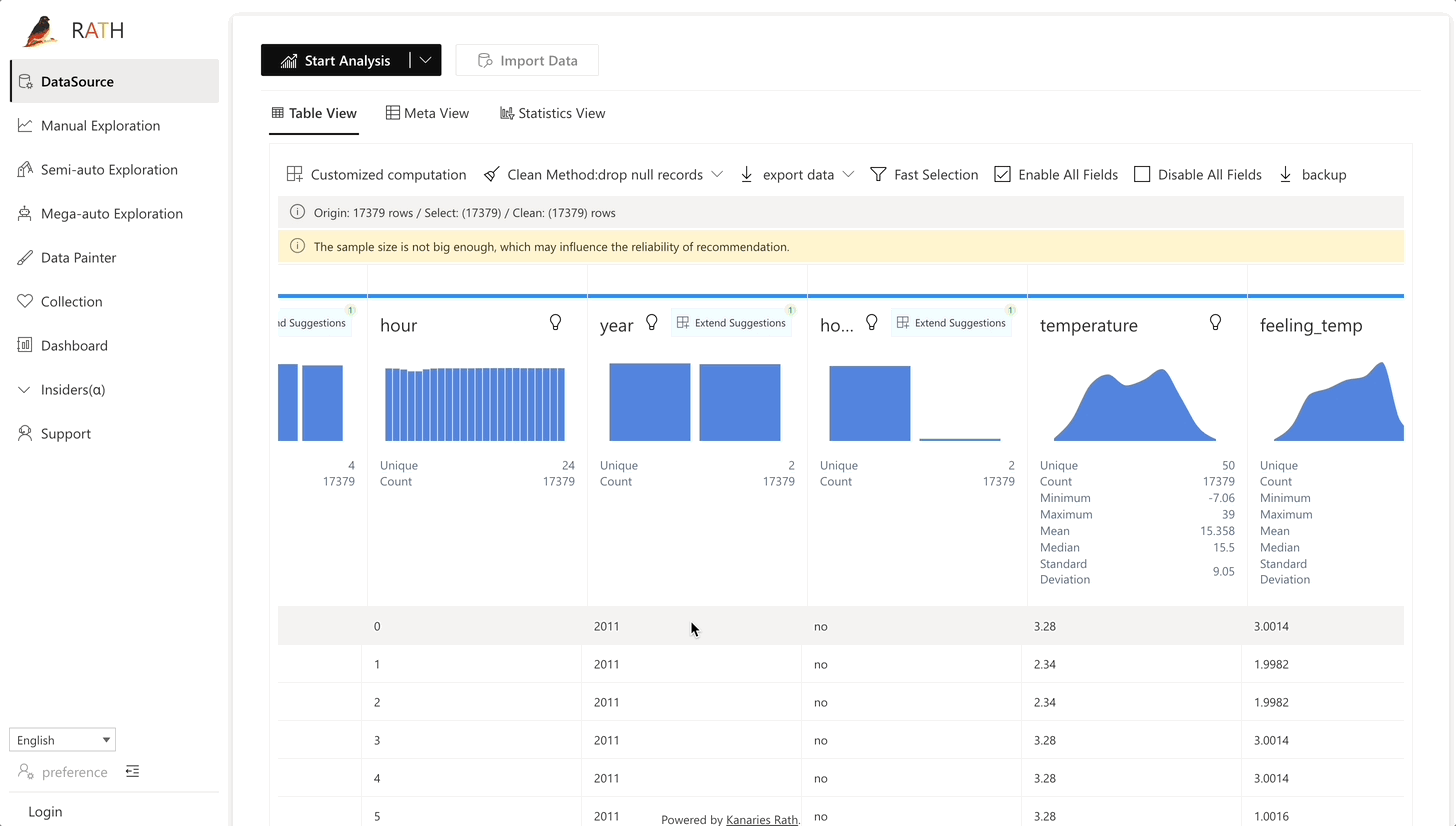Expand the Insiders section in sidebar
1456x826 pixels.
(x=72, y=390)
